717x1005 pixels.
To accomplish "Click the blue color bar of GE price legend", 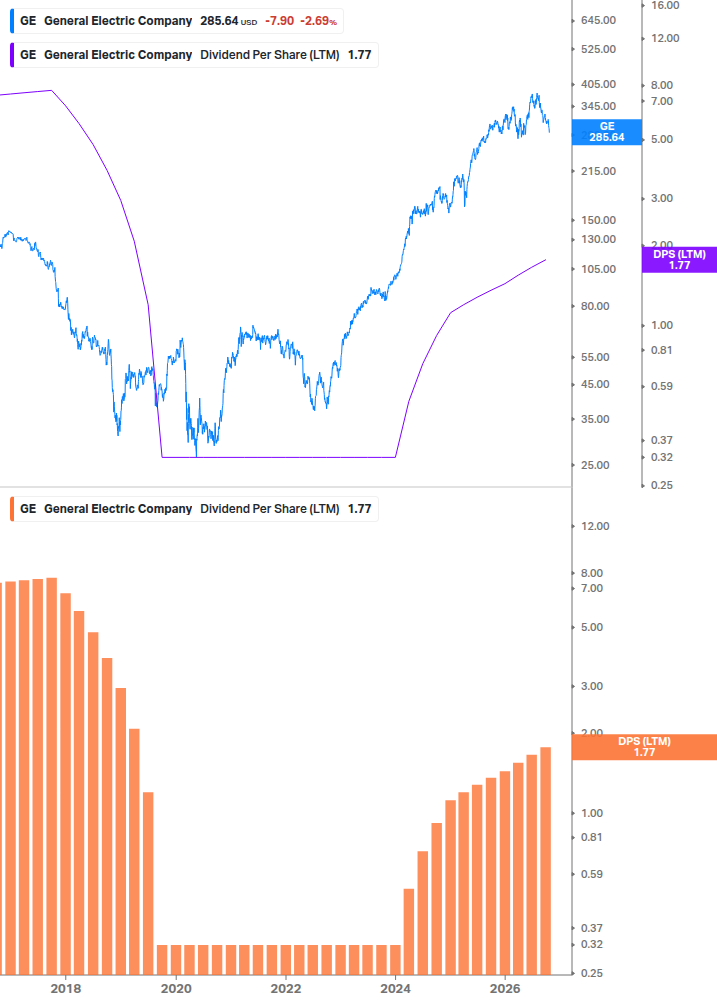I will pyautogui.click(x=12, y=21).
